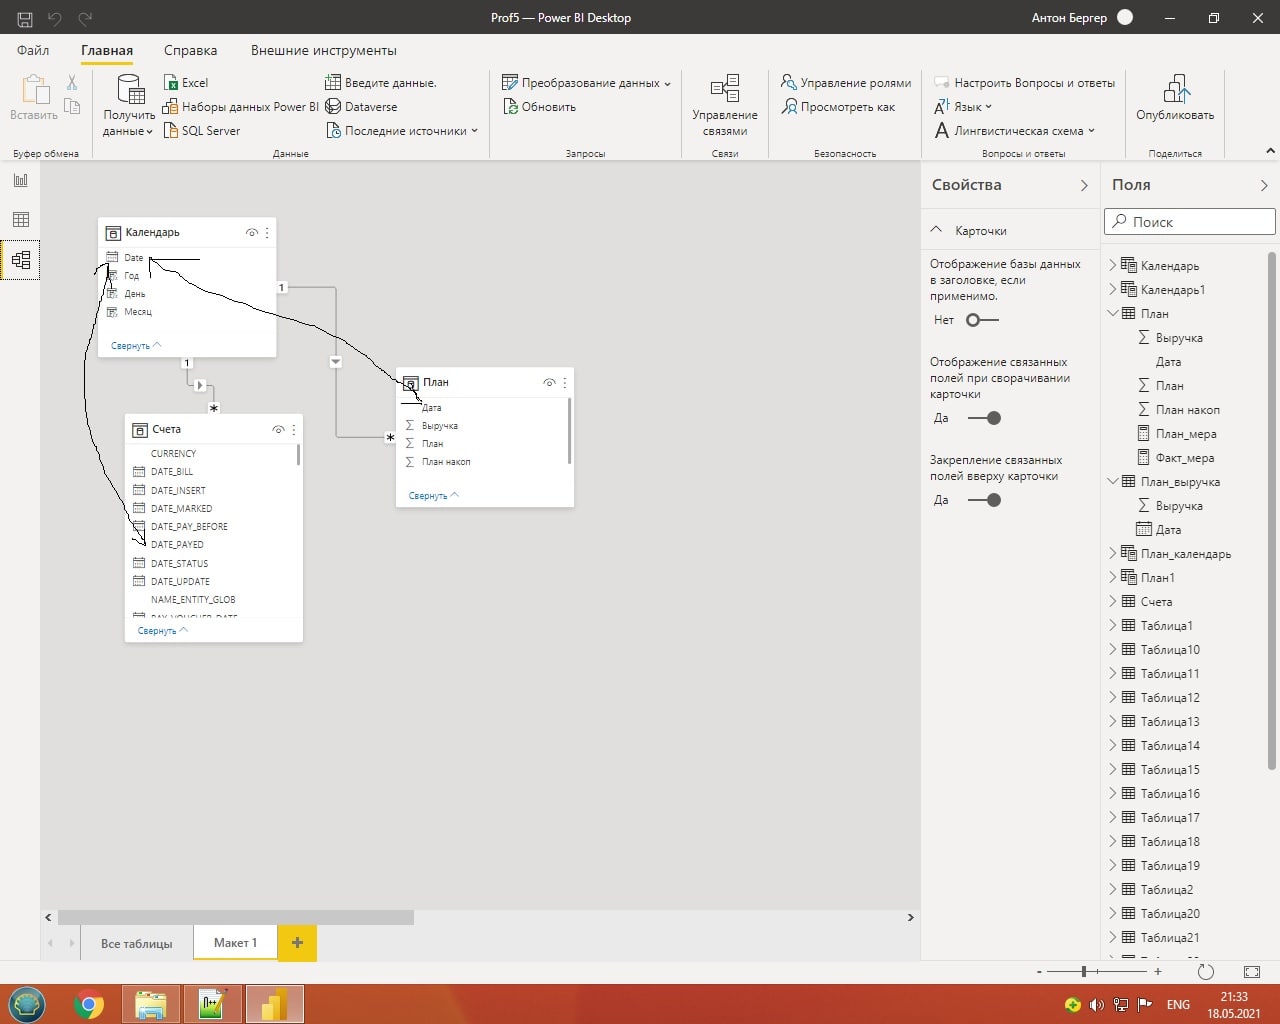
Task: Click the Вставить paste button
Action: click(x=34, y=98)
